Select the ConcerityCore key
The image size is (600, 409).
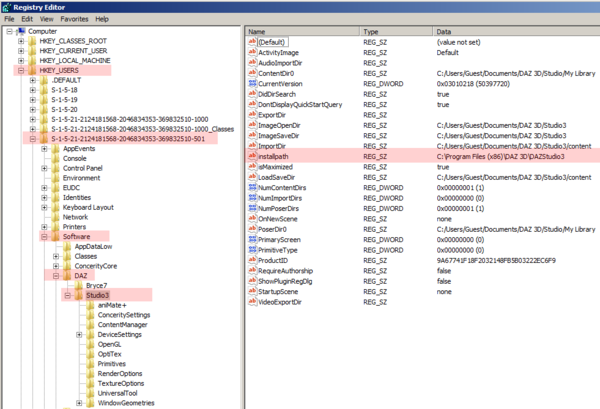(96, 266)
